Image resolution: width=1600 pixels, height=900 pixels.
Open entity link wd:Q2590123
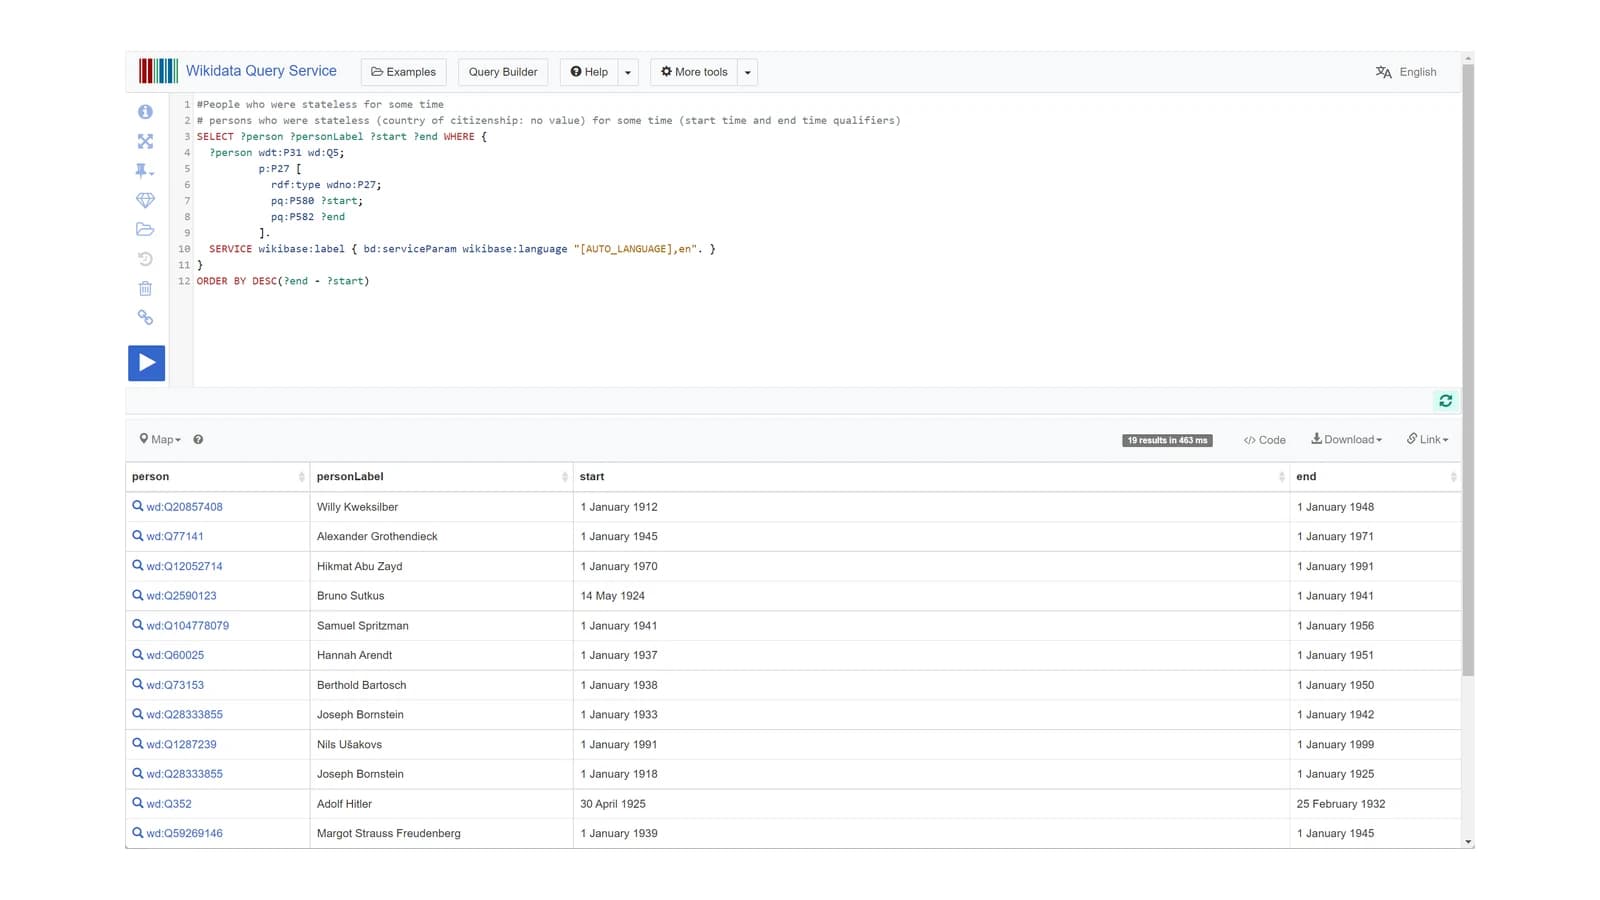(181, 596)
